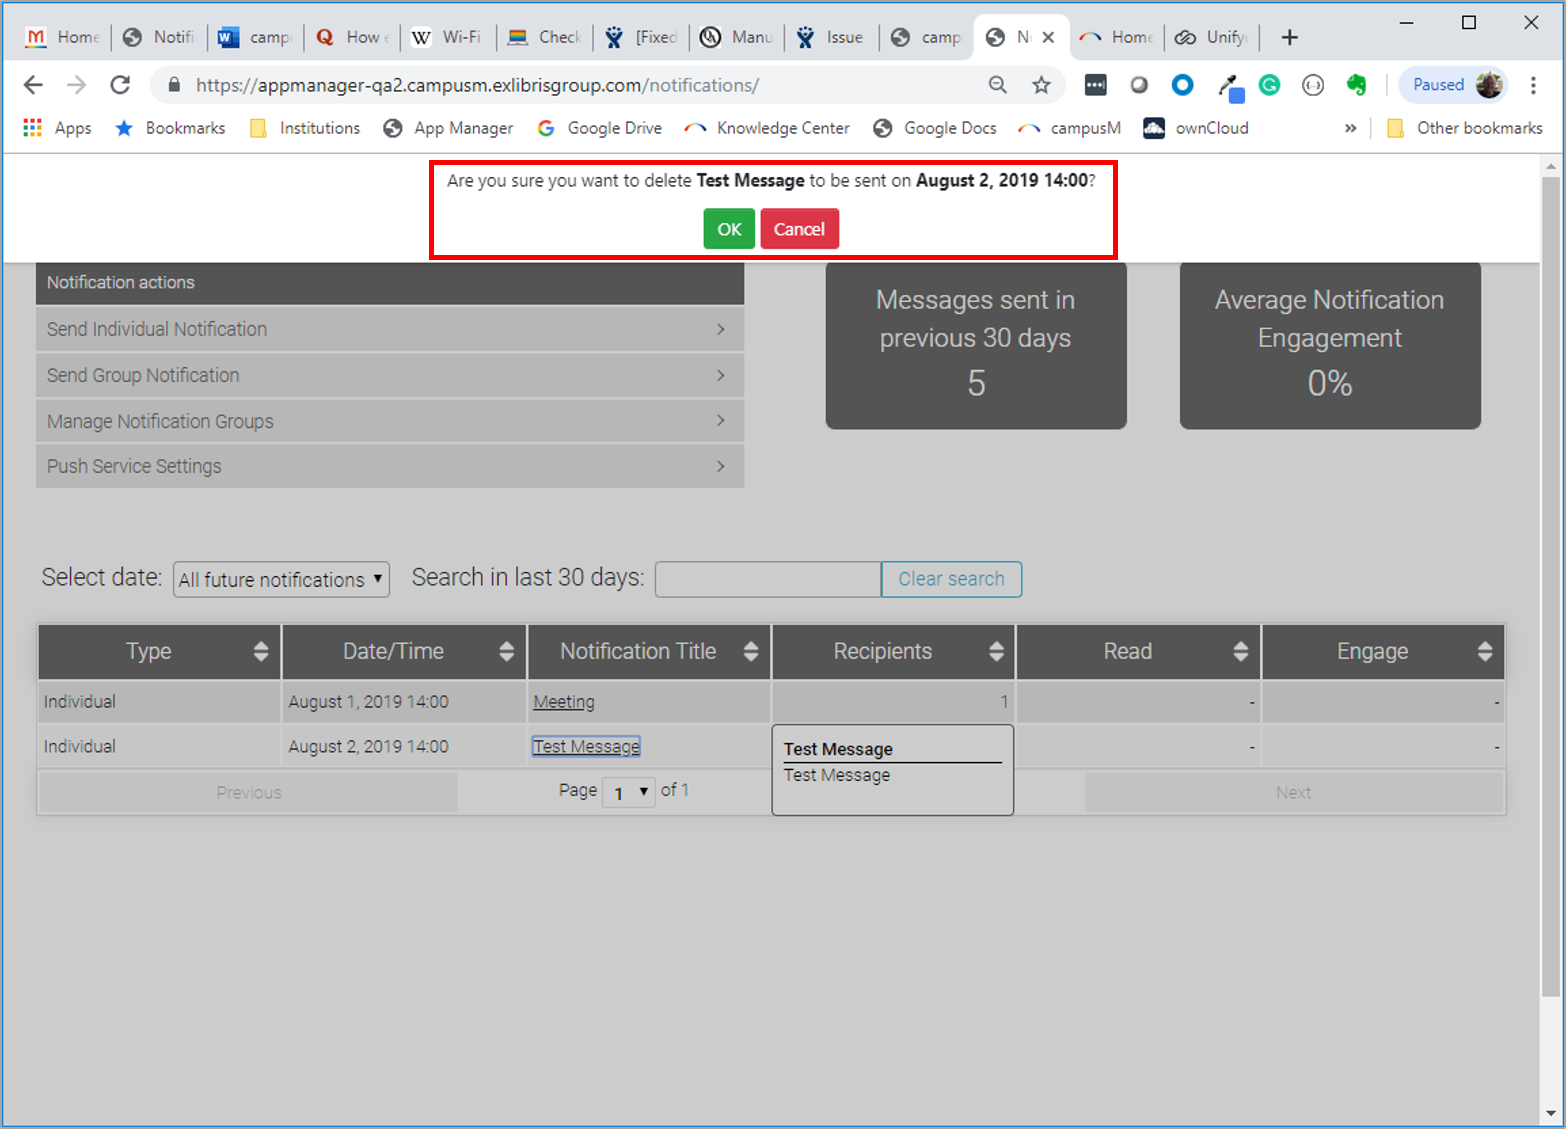Click the Previous page button
Screen dimensions: 1566x1129
pyautogui.click(x=249, y=792)
